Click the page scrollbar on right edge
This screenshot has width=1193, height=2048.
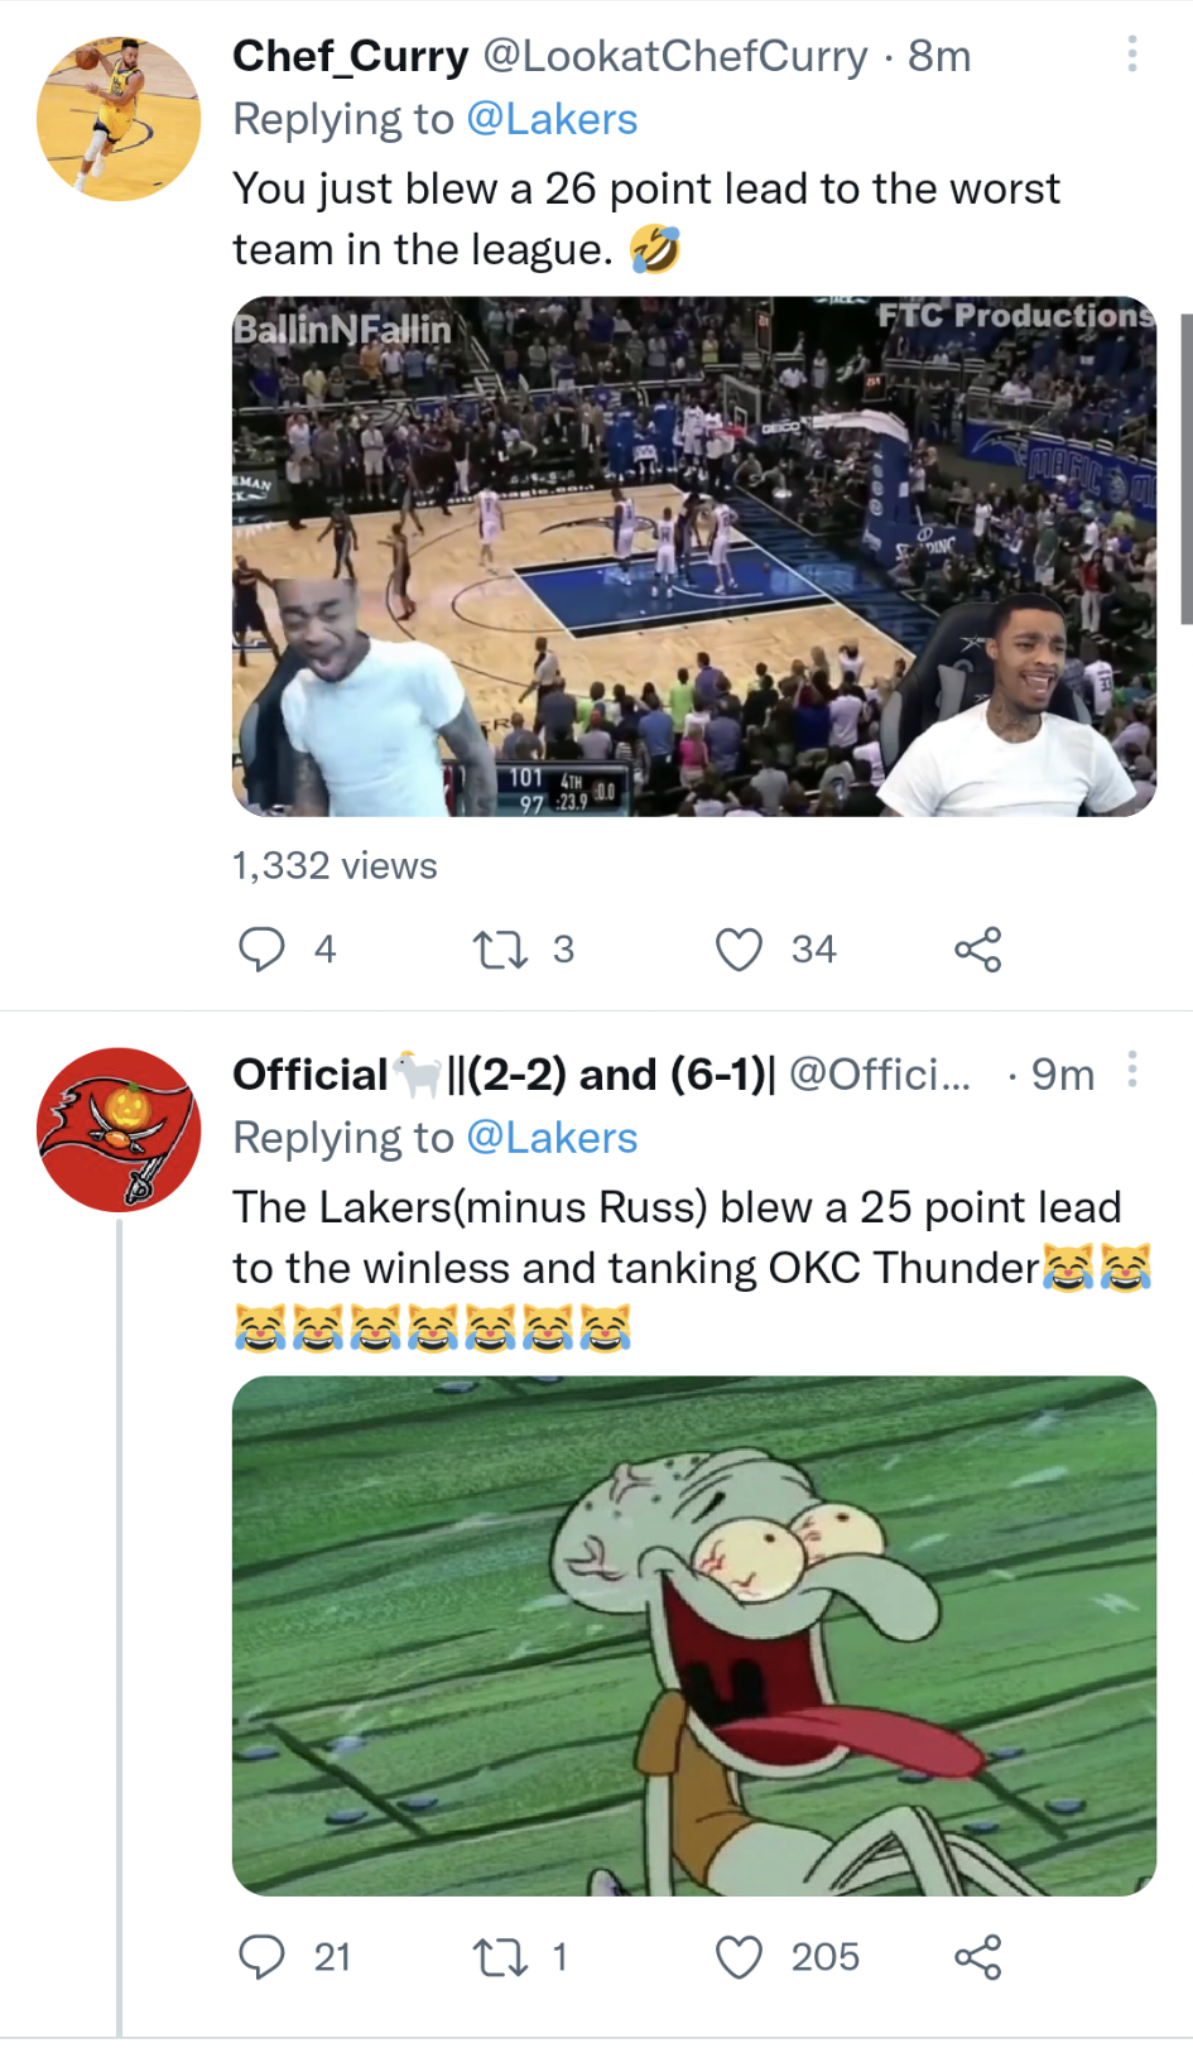1186,470
